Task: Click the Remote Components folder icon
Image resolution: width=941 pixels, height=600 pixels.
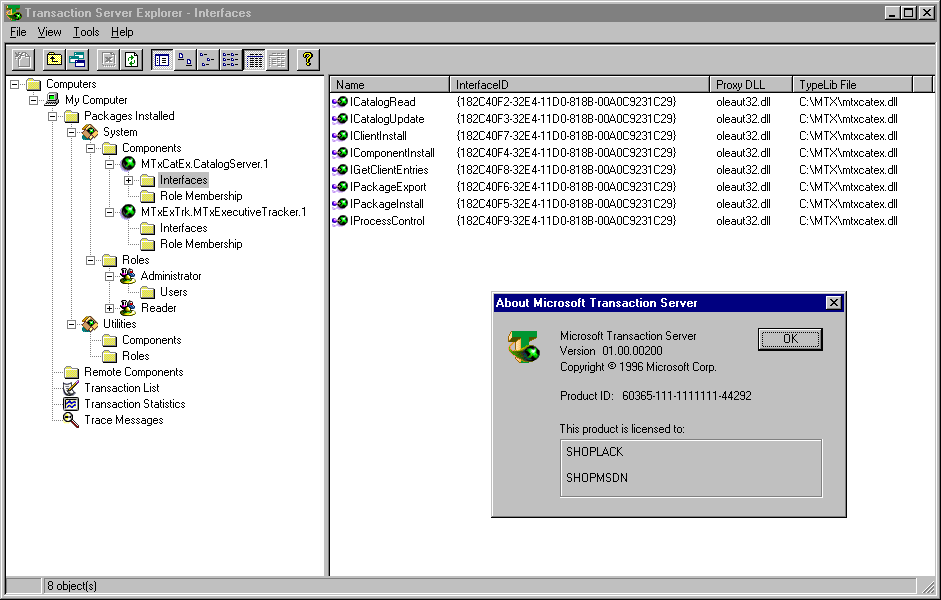Action: pyautogui.click(x=71, y=372)
